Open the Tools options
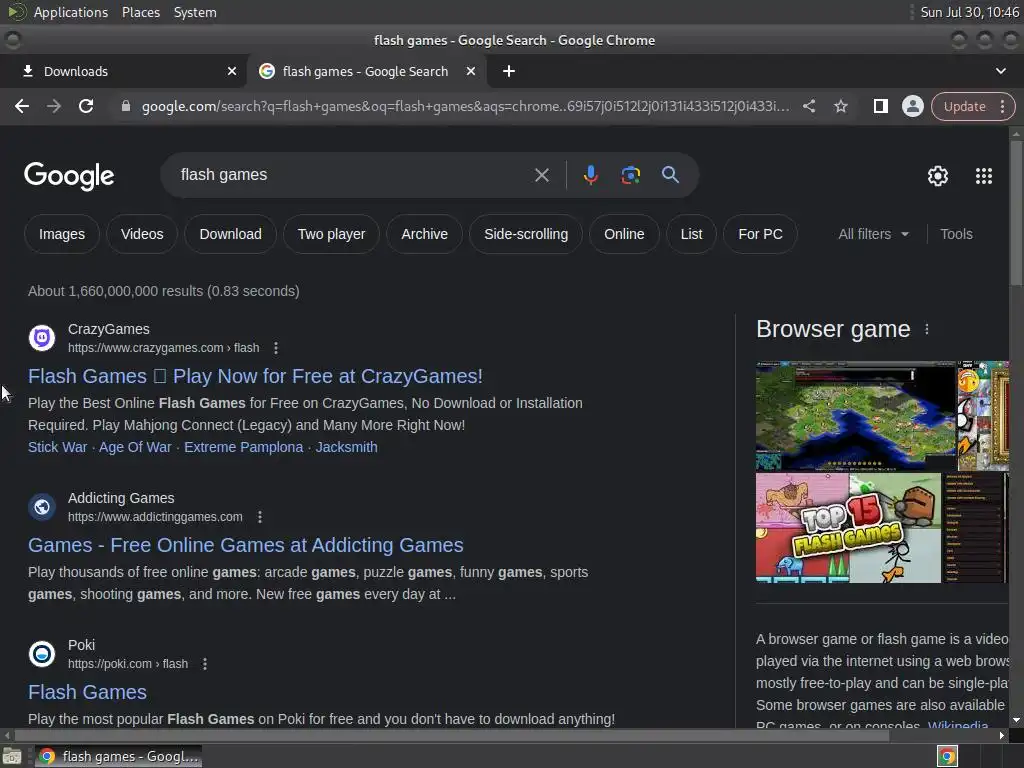This screenshot has width=1024, height=768. [x=956, y=234]
